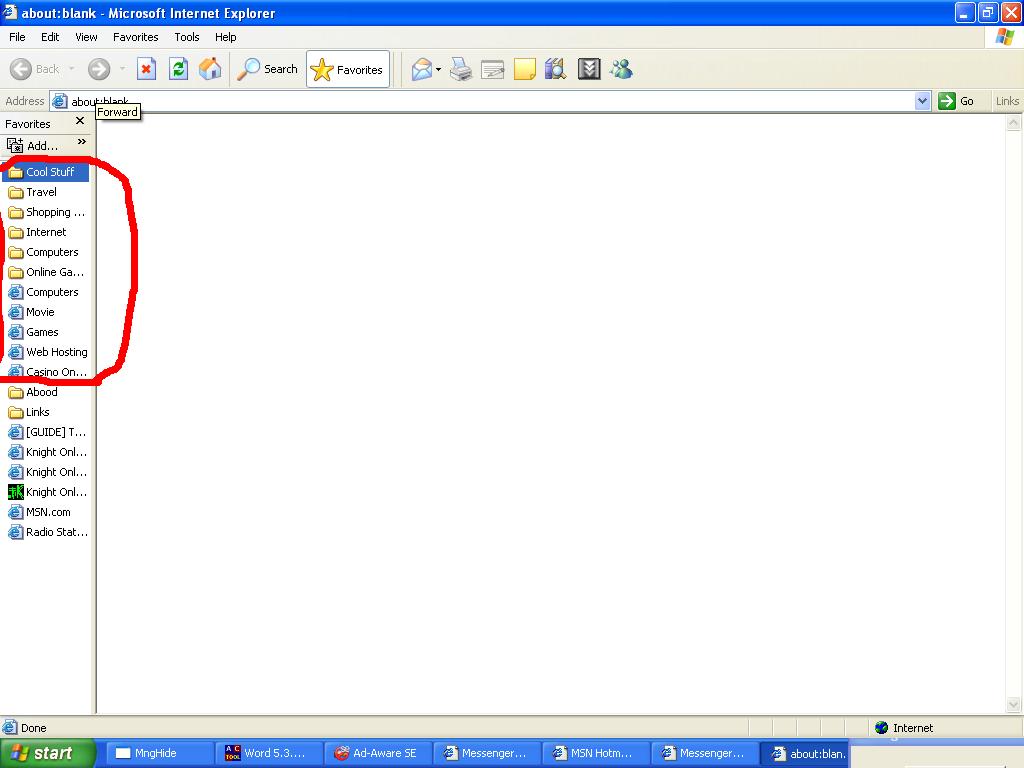This screenshot has height=768, width=1024.
Task: Expand the Travel favorites folder
Action: 41,192
